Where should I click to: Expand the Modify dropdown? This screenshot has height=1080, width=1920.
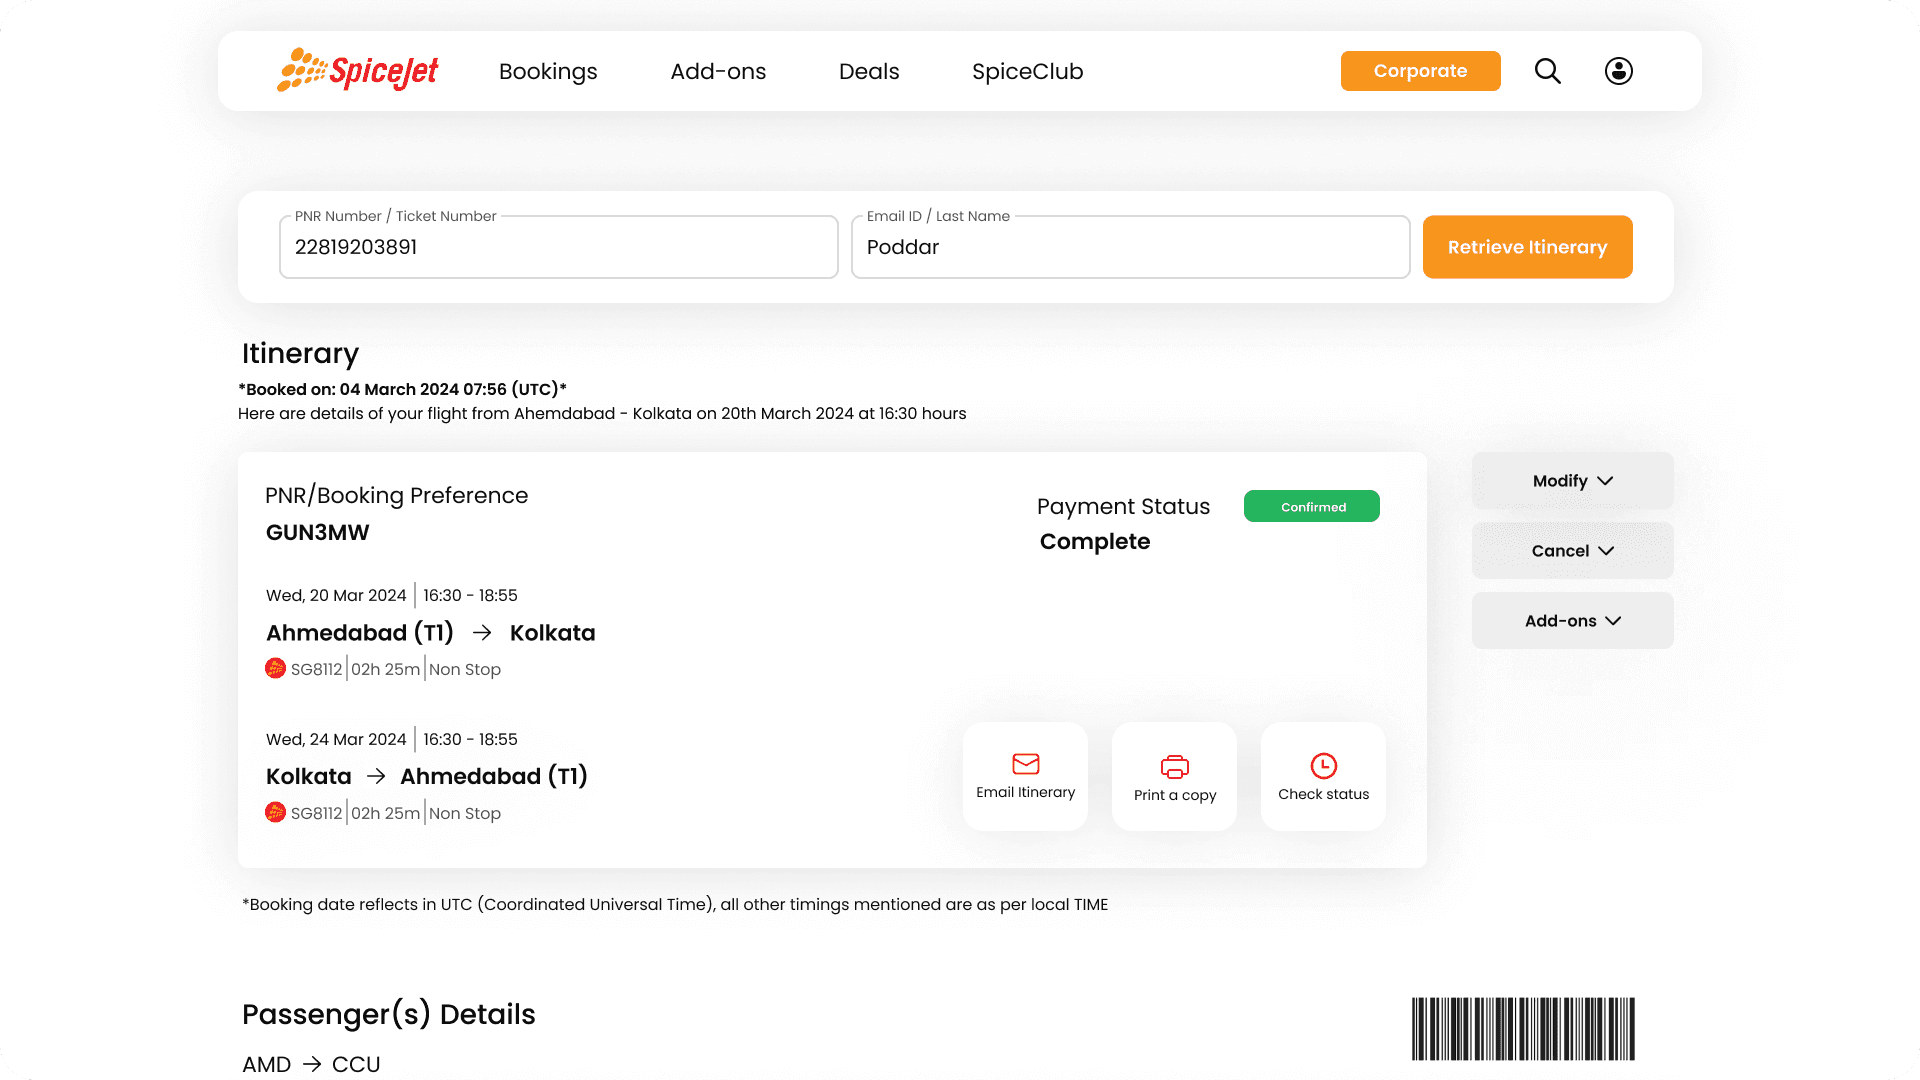pos(1572,481)
